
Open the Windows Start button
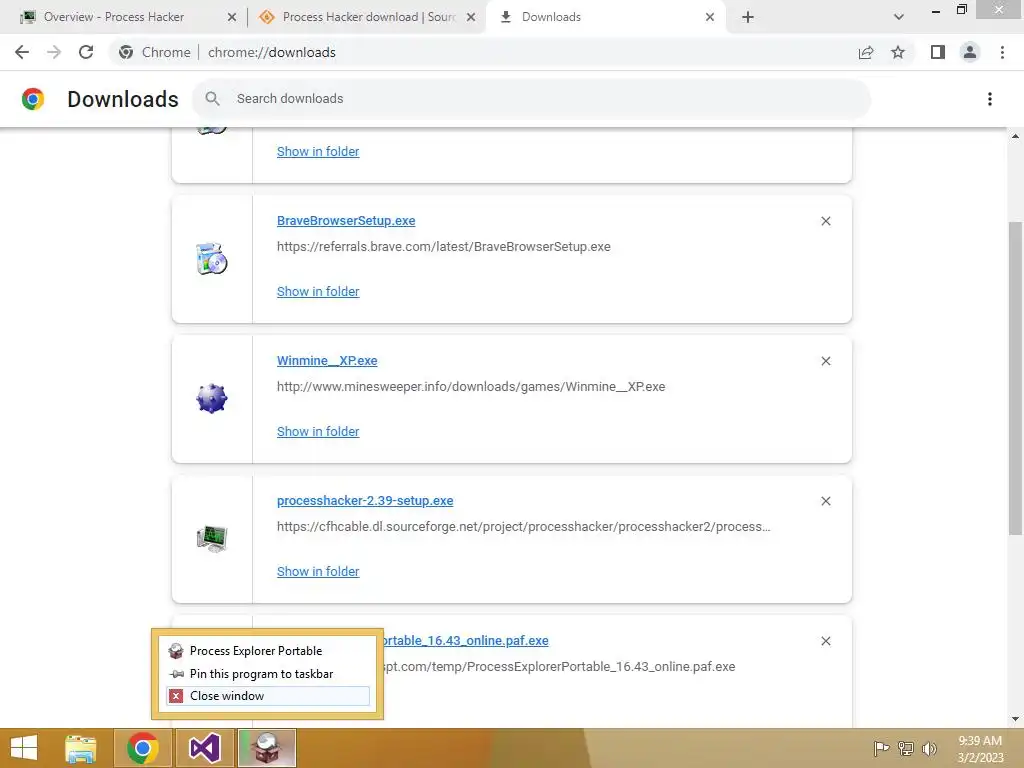(x=24, y=748)
